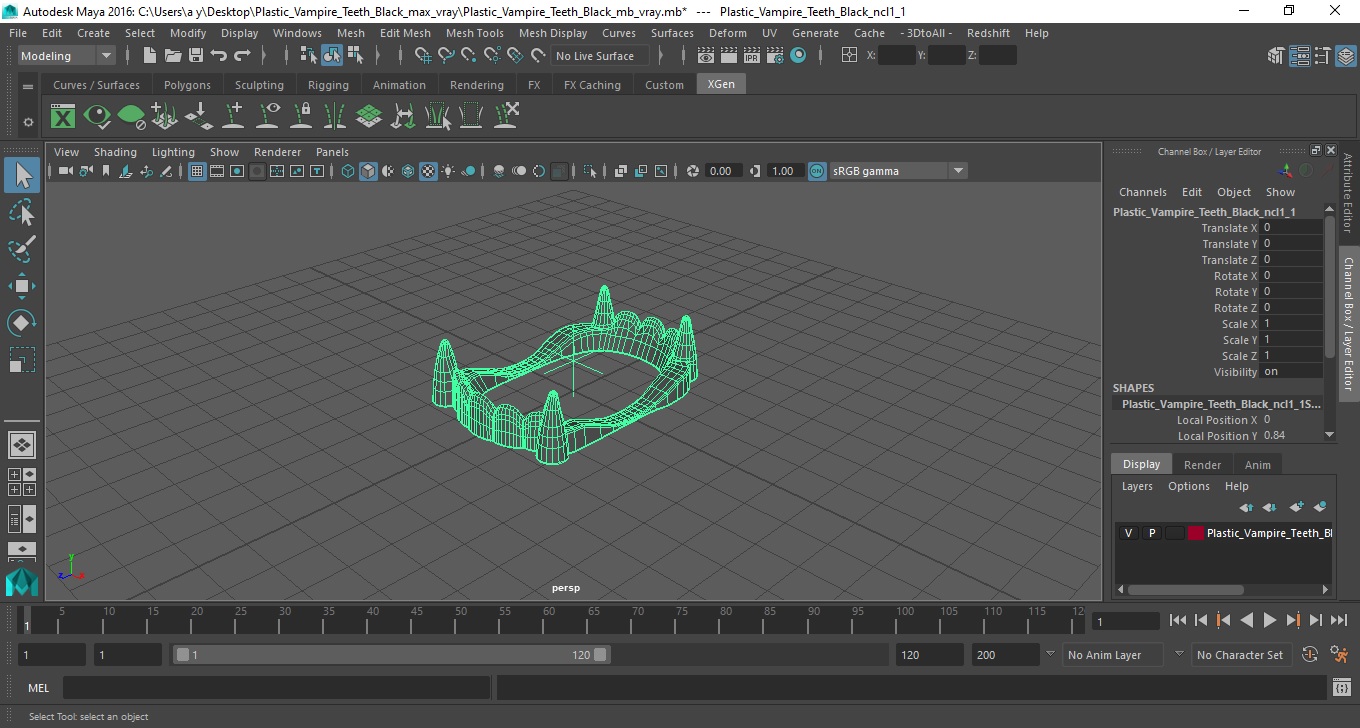This screenshot has height=728, width=1360.
Task: Select the arrow Select Tool in toolbox
Action: 22,176
